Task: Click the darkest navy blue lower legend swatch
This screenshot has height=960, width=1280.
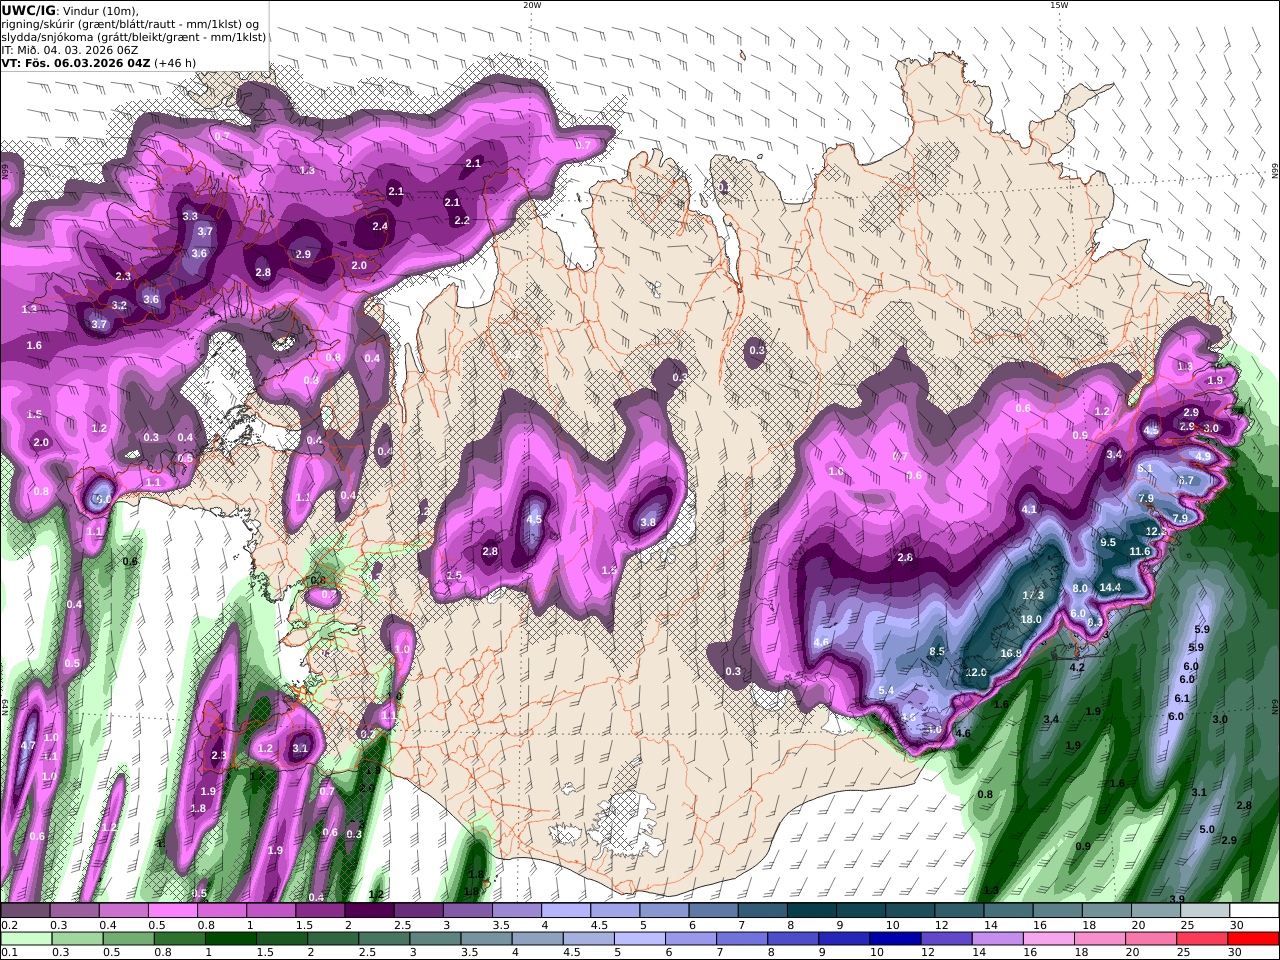Action: [x=893, y=939]
